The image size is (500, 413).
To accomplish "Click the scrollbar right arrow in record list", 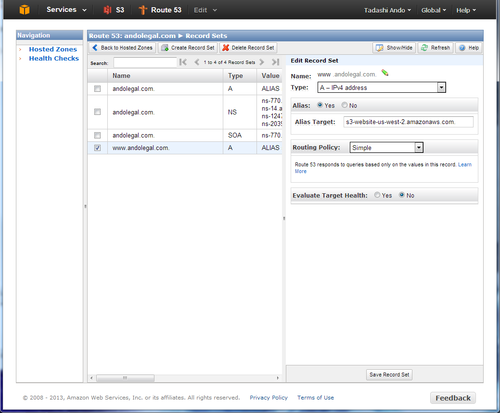I will click(277, 378).
